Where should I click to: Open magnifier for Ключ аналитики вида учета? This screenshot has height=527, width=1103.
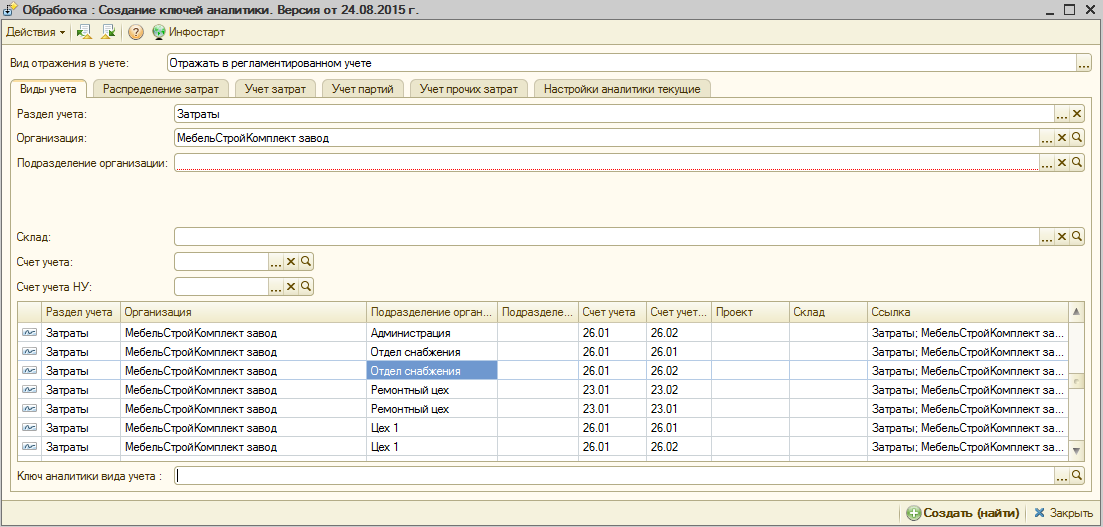pyautogui.click(x=1077, y=476)
